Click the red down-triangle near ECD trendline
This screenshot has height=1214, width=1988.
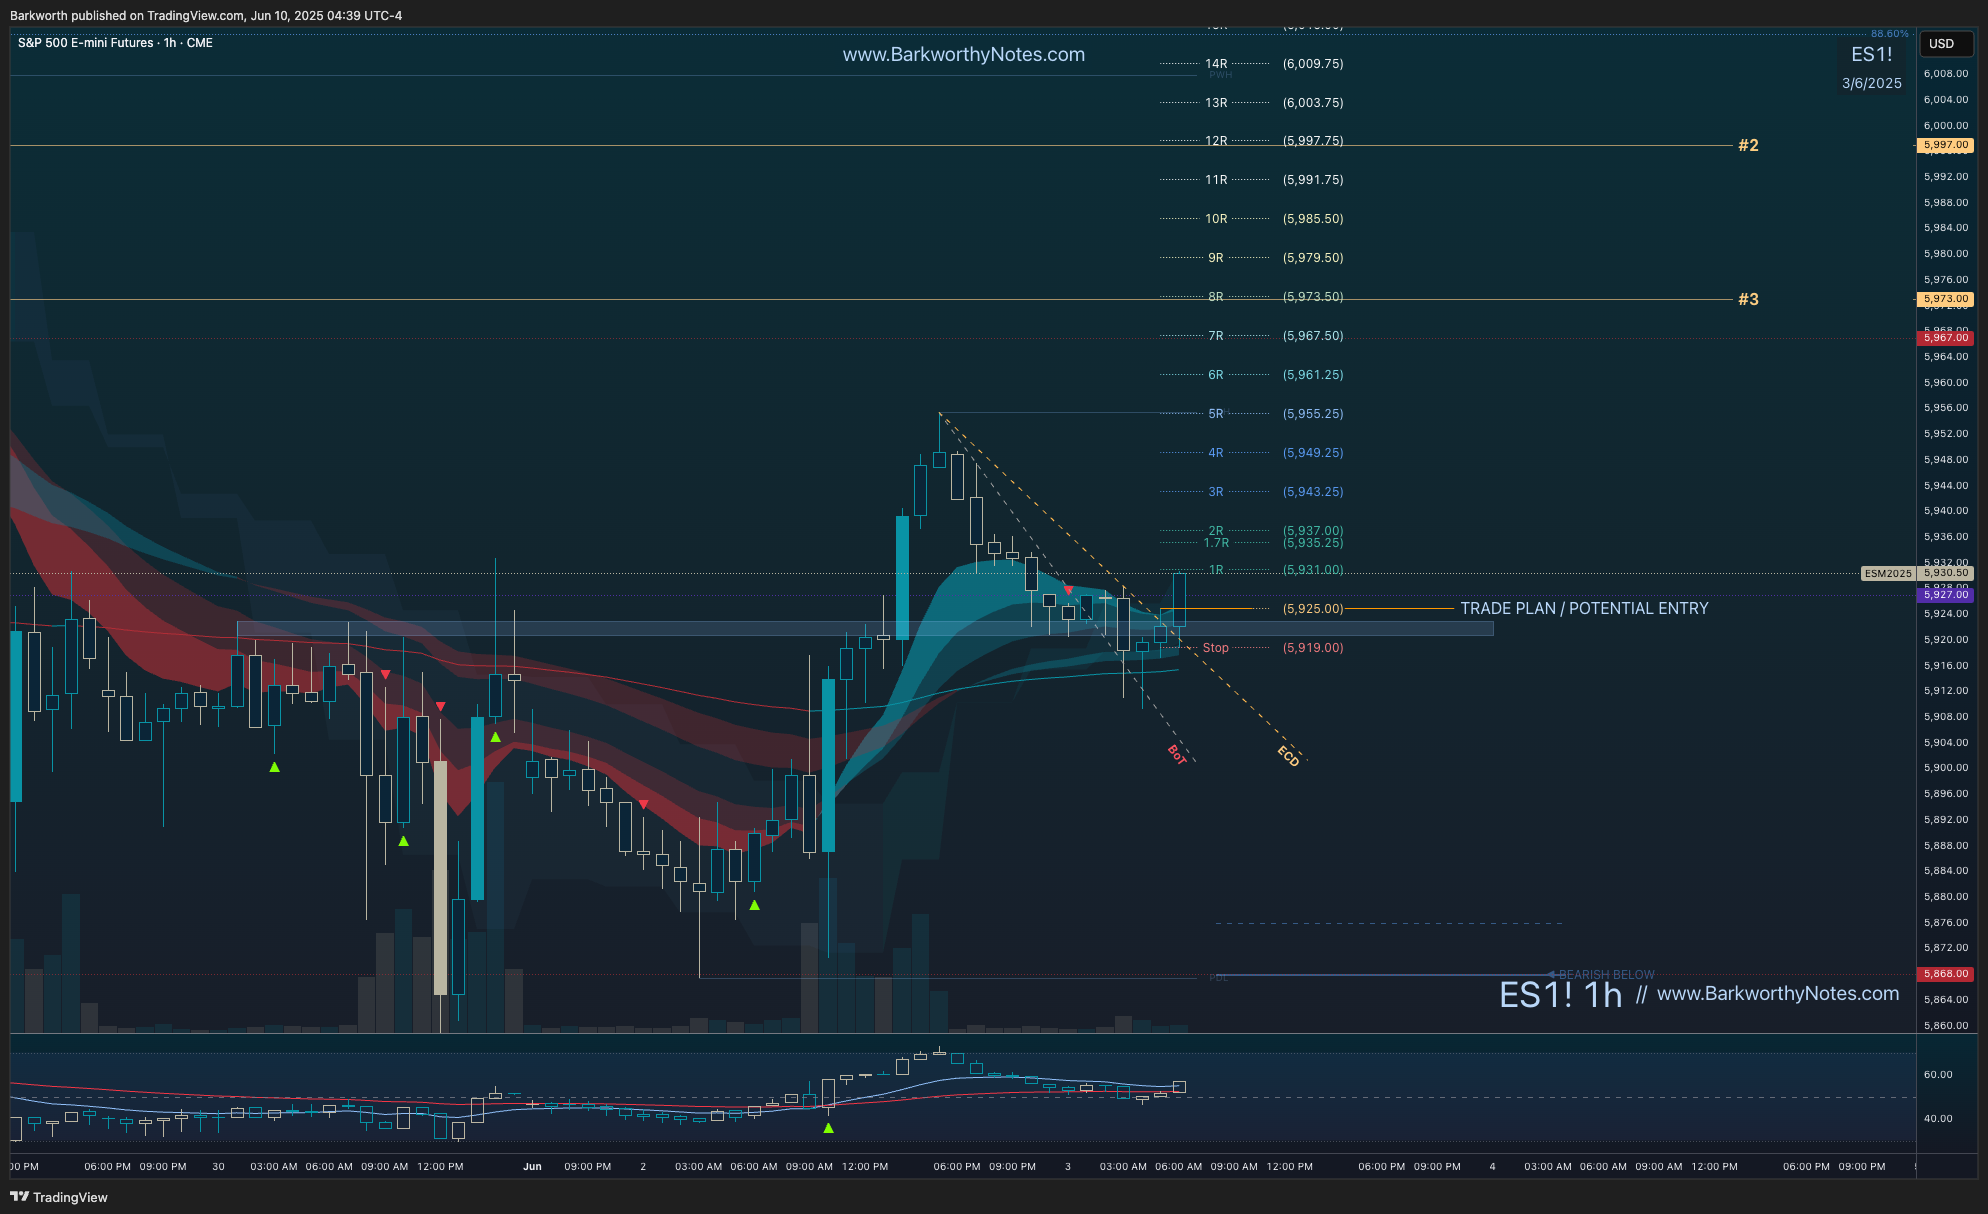click(x=1068, y=590)
